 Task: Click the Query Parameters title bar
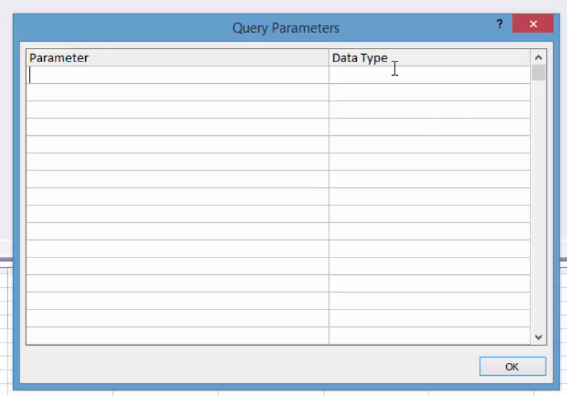coord(286,28)
